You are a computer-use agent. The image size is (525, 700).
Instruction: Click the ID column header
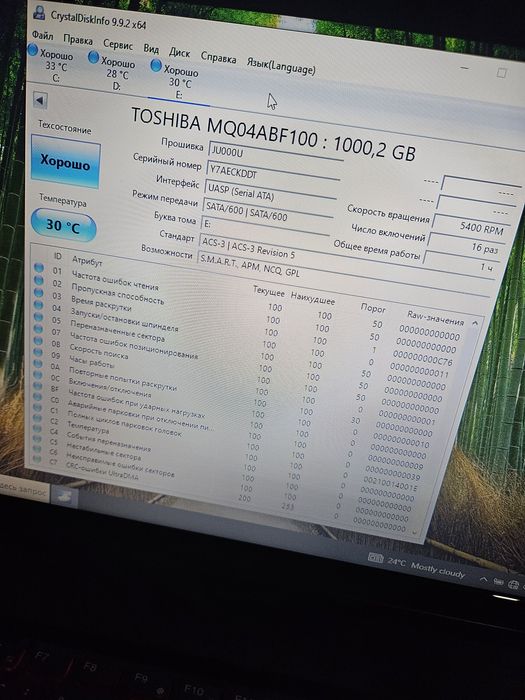[x=58, y=256]
